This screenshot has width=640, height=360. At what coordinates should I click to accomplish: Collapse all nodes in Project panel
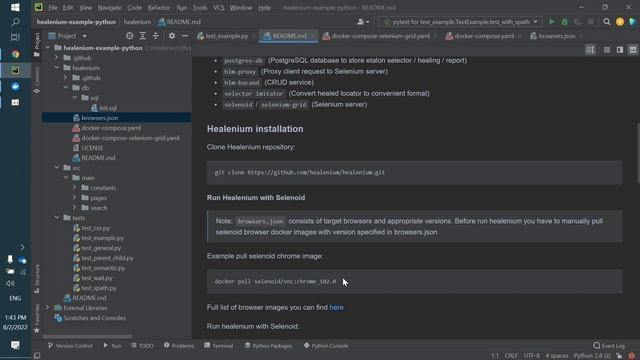(156, 36)
